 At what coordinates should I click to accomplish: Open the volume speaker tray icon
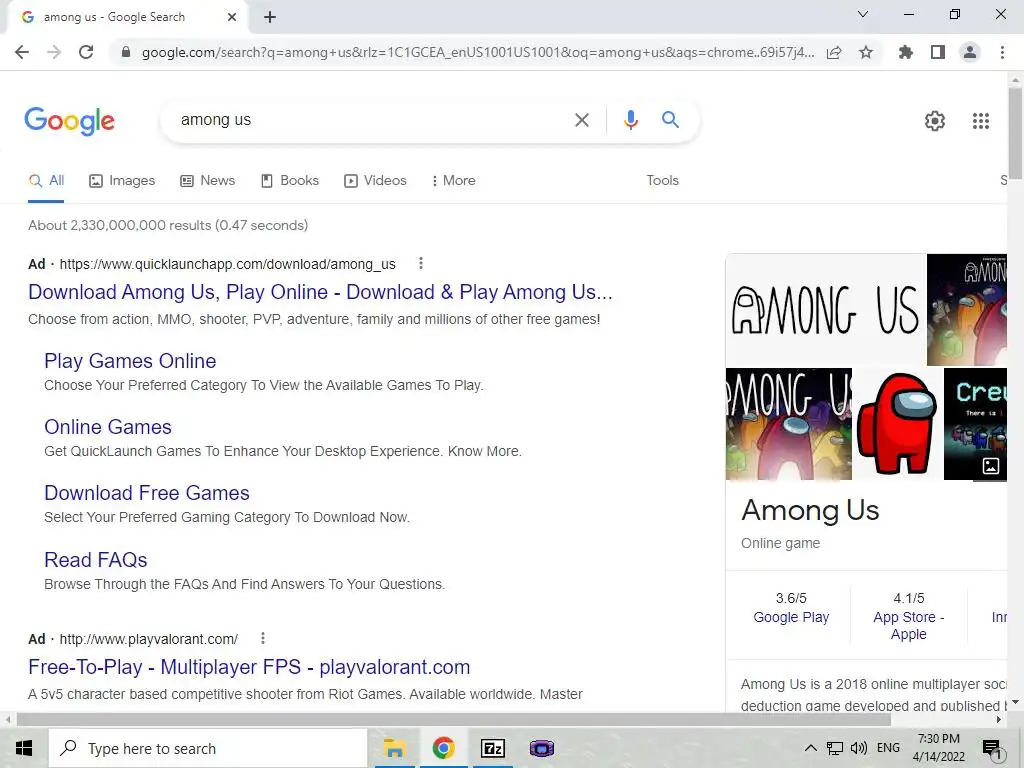pos(859,748)
